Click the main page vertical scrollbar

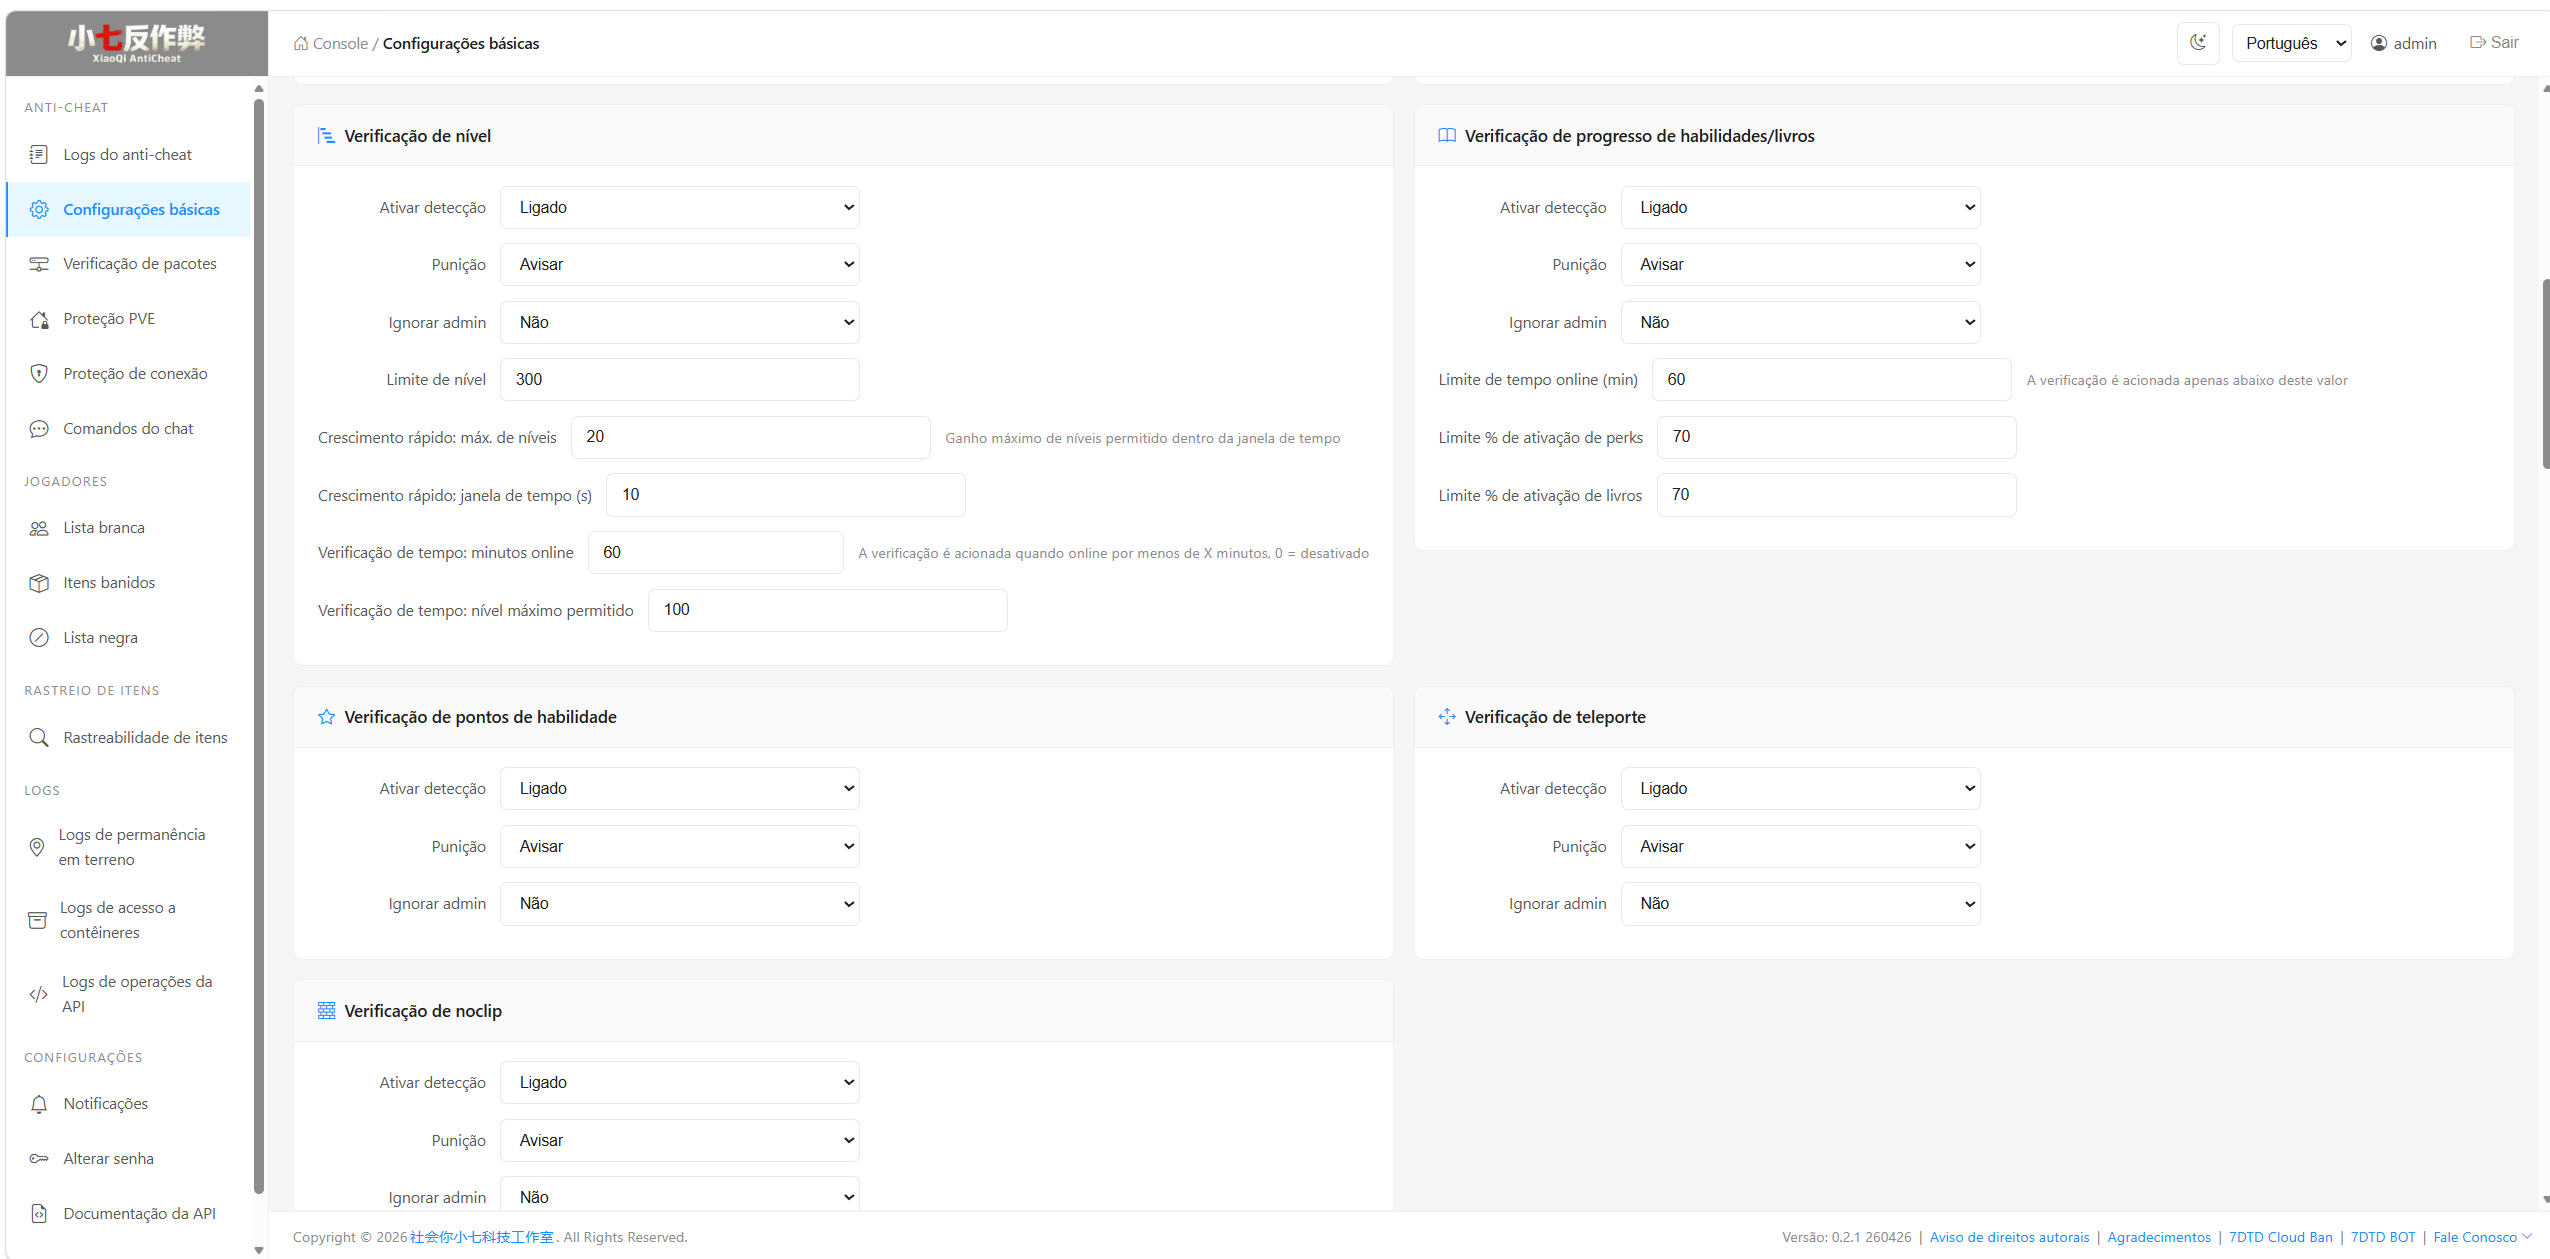pyautogui.click(x=2545, y=375)
